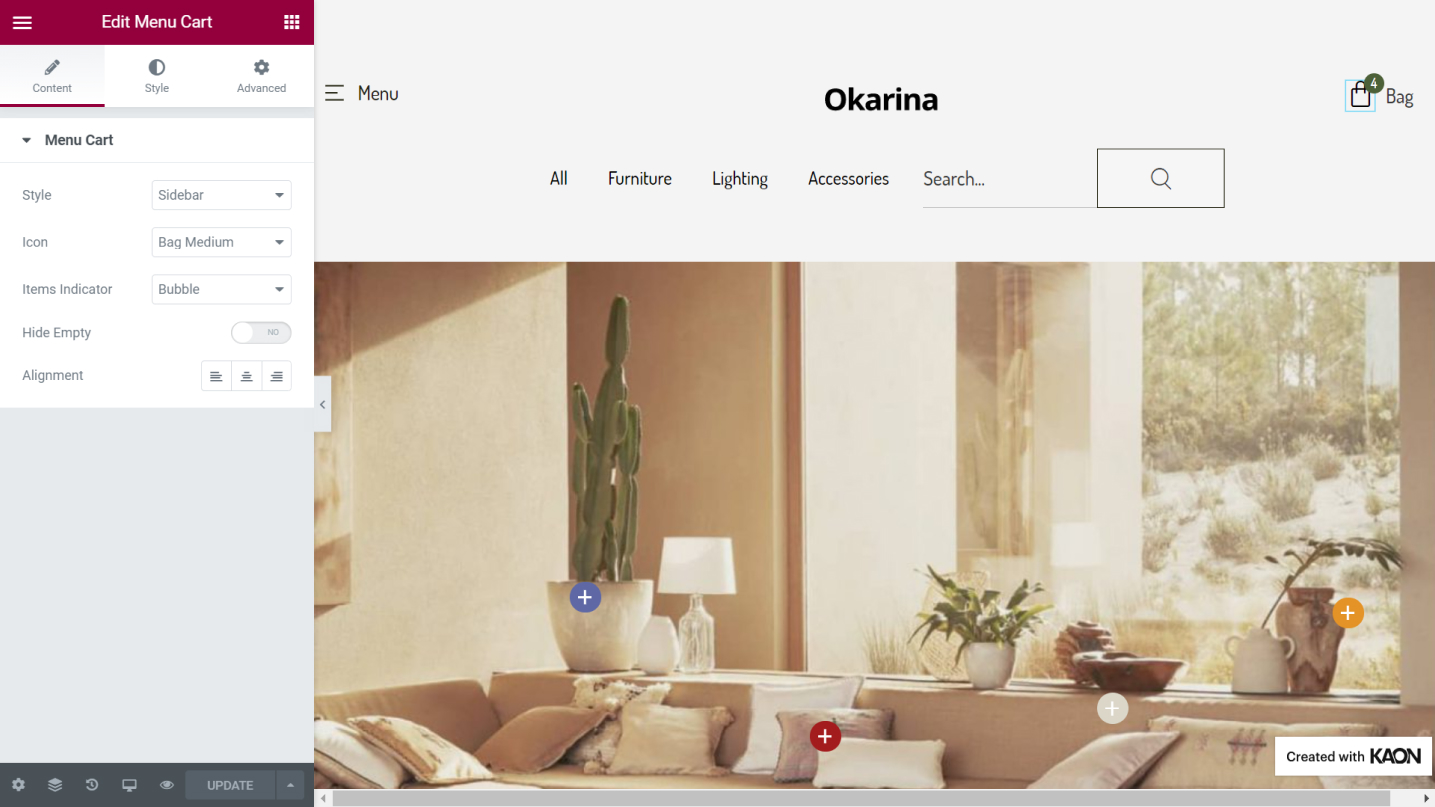Switch to the Style tab
Viewport: 1435px width, 807px height.
pos(157,76)
